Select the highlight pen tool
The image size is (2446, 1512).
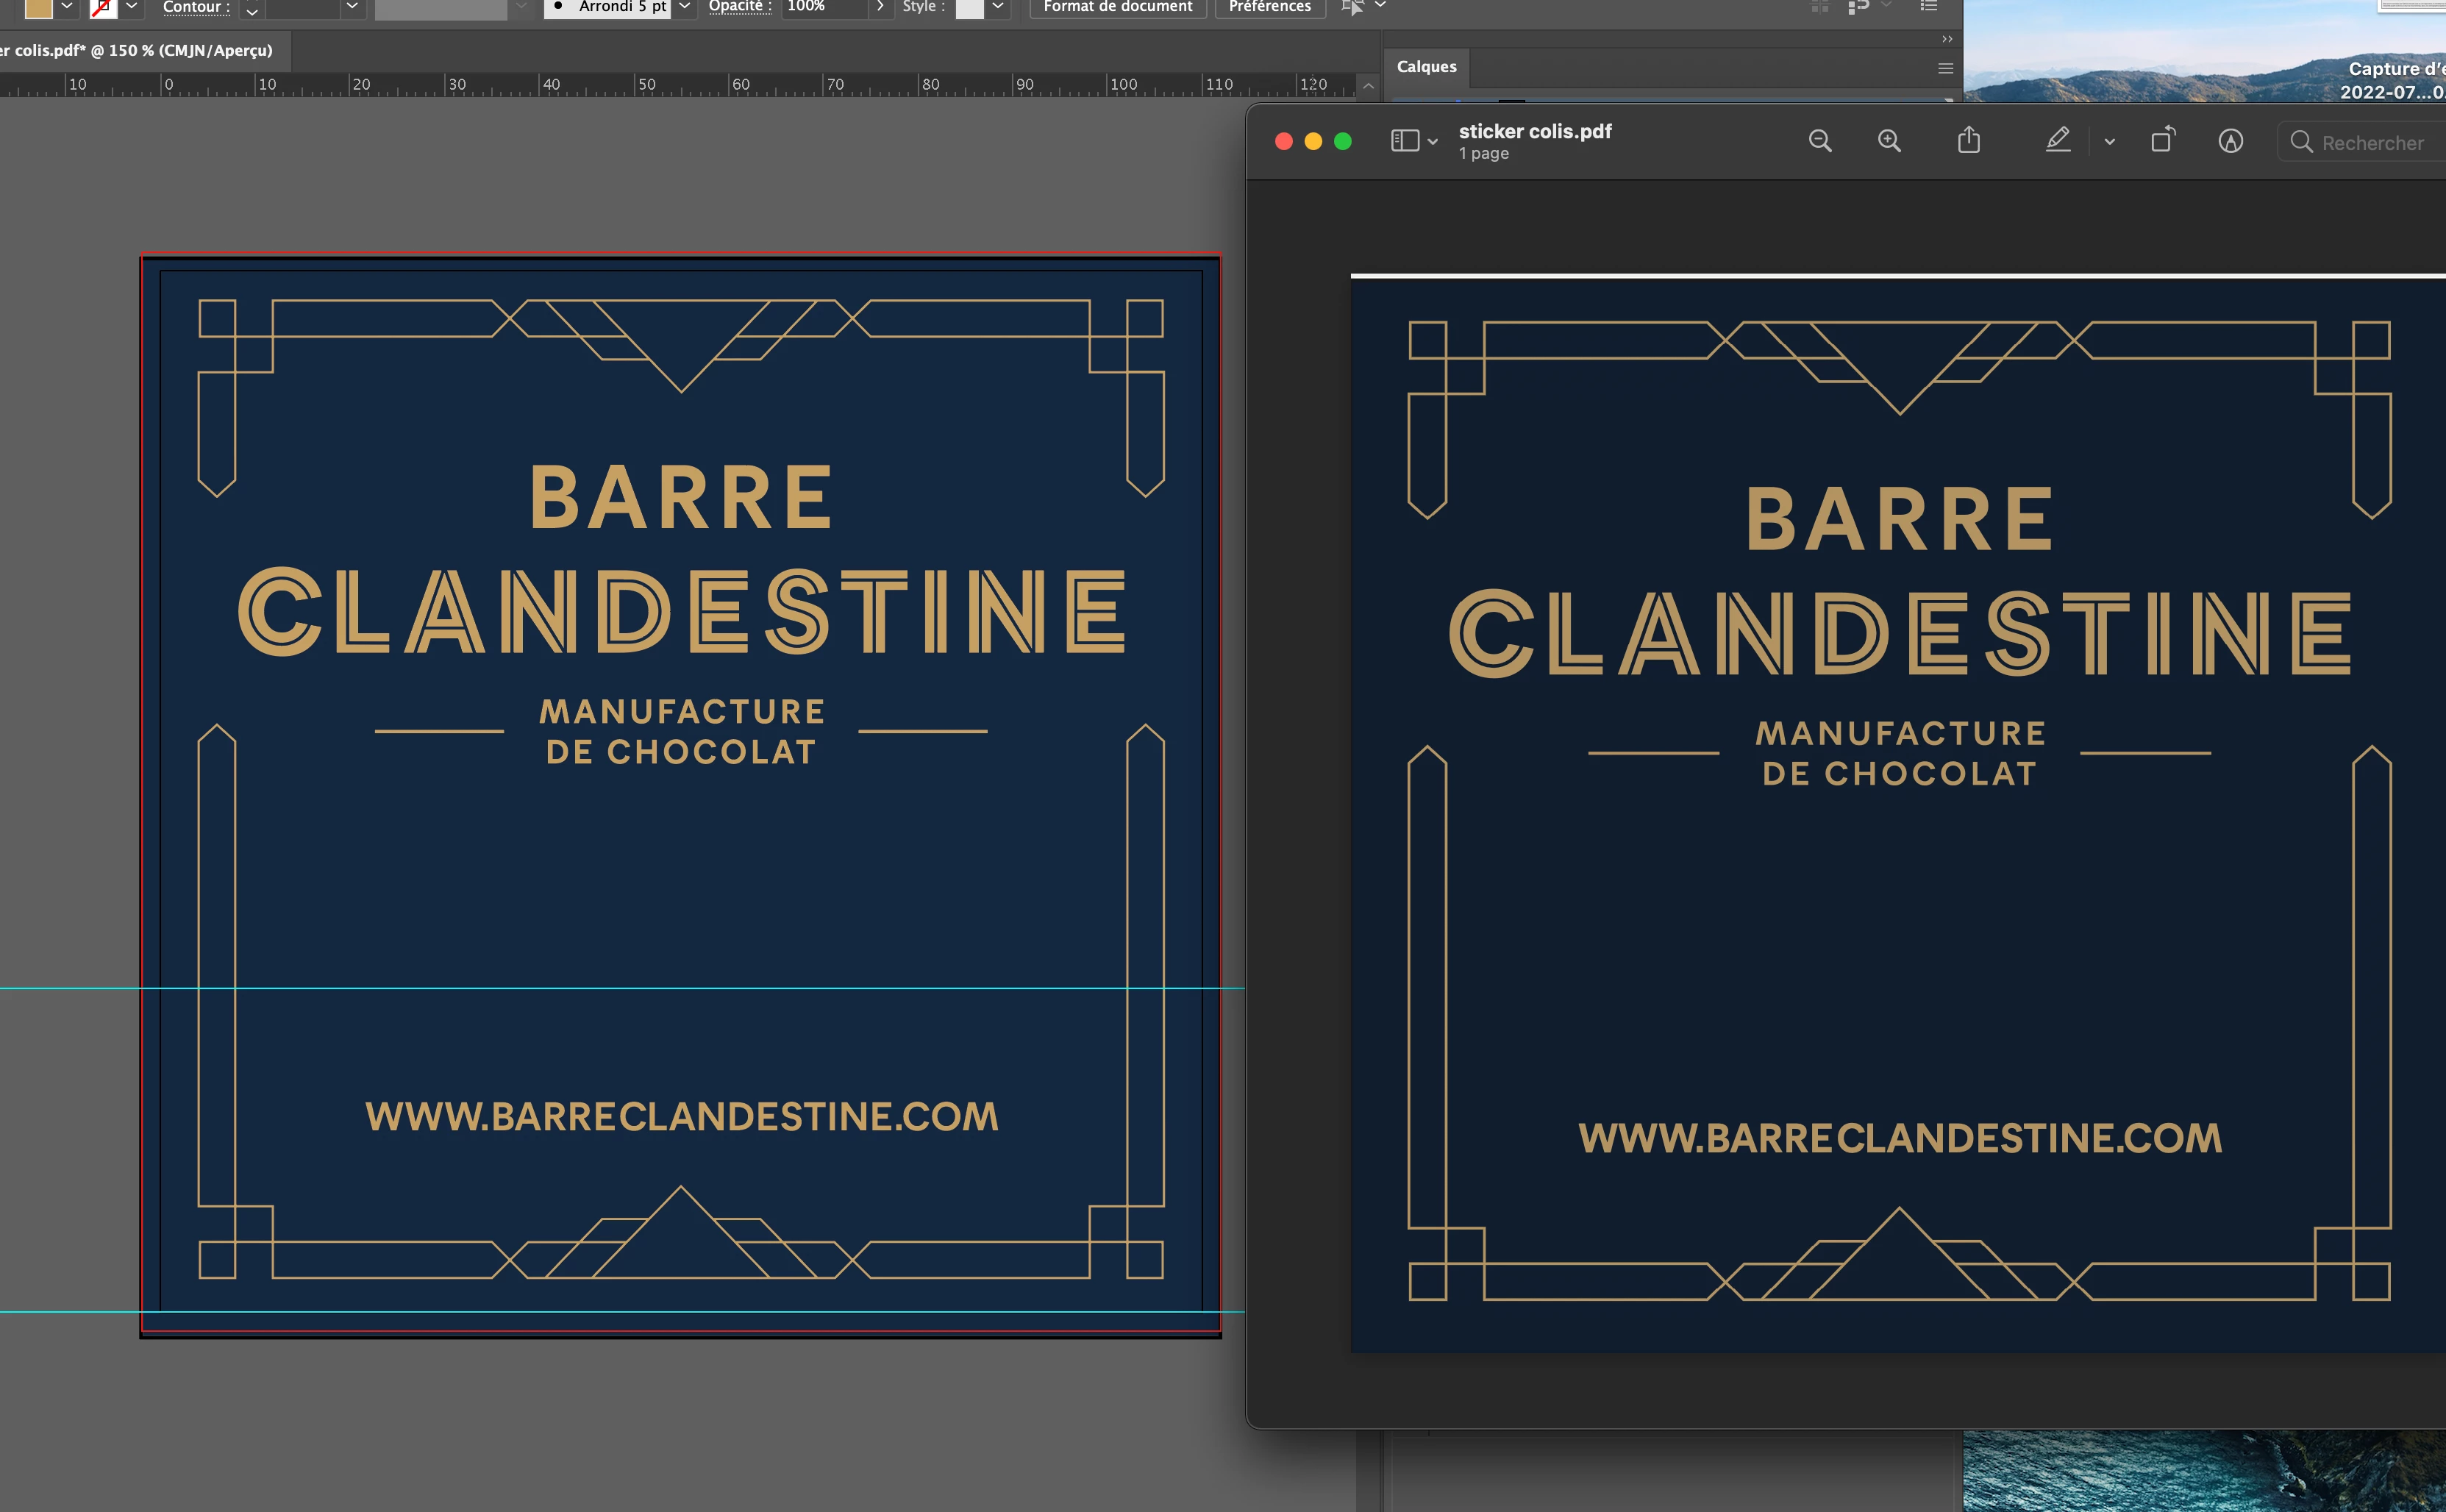tap(2057, 140)
